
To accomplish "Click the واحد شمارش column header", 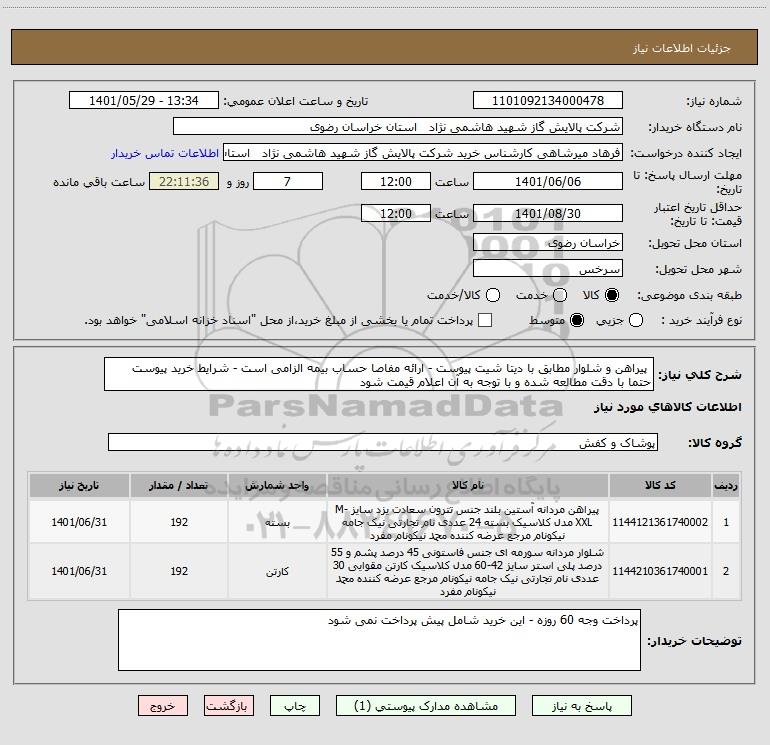I will tap(277, 486).
